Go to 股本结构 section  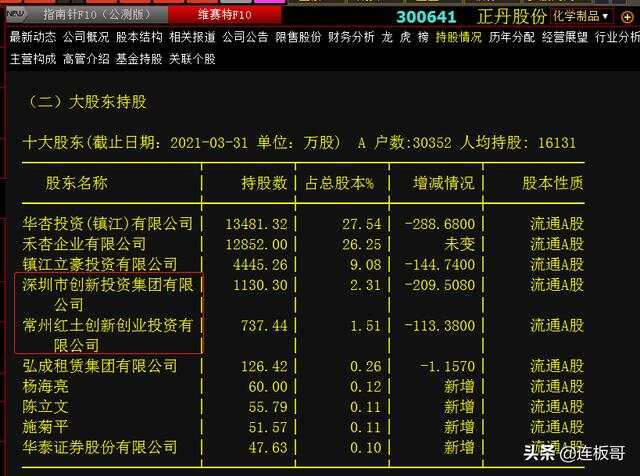(x=139, y=37)
